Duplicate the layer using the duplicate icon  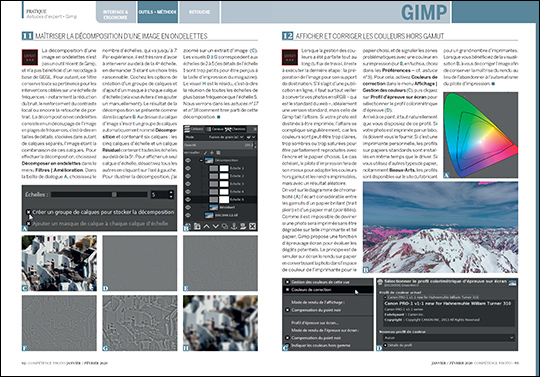point(225,226)
